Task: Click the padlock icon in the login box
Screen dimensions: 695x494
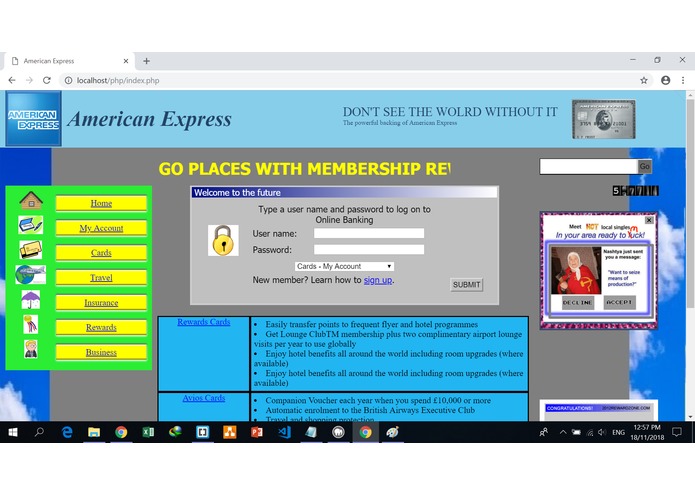Action: [x=223, y=241]
